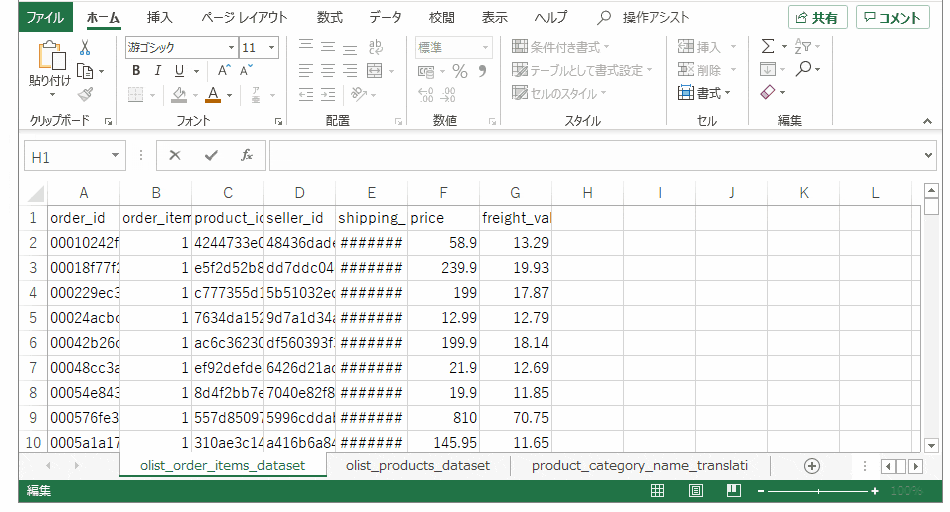
Task: Apply the Font Color A
Action: click(x=213, y=95)
